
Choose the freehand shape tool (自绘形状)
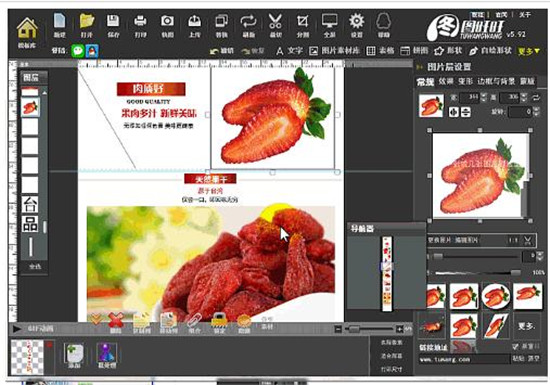click(490, 51)
